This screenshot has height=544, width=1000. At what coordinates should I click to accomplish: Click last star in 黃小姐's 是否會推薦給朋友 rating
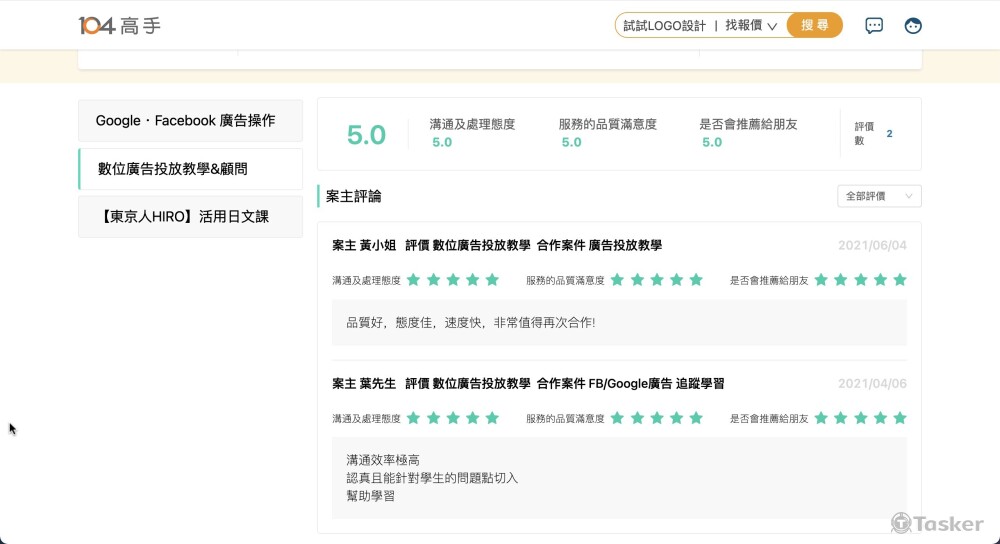coord(899,280)
